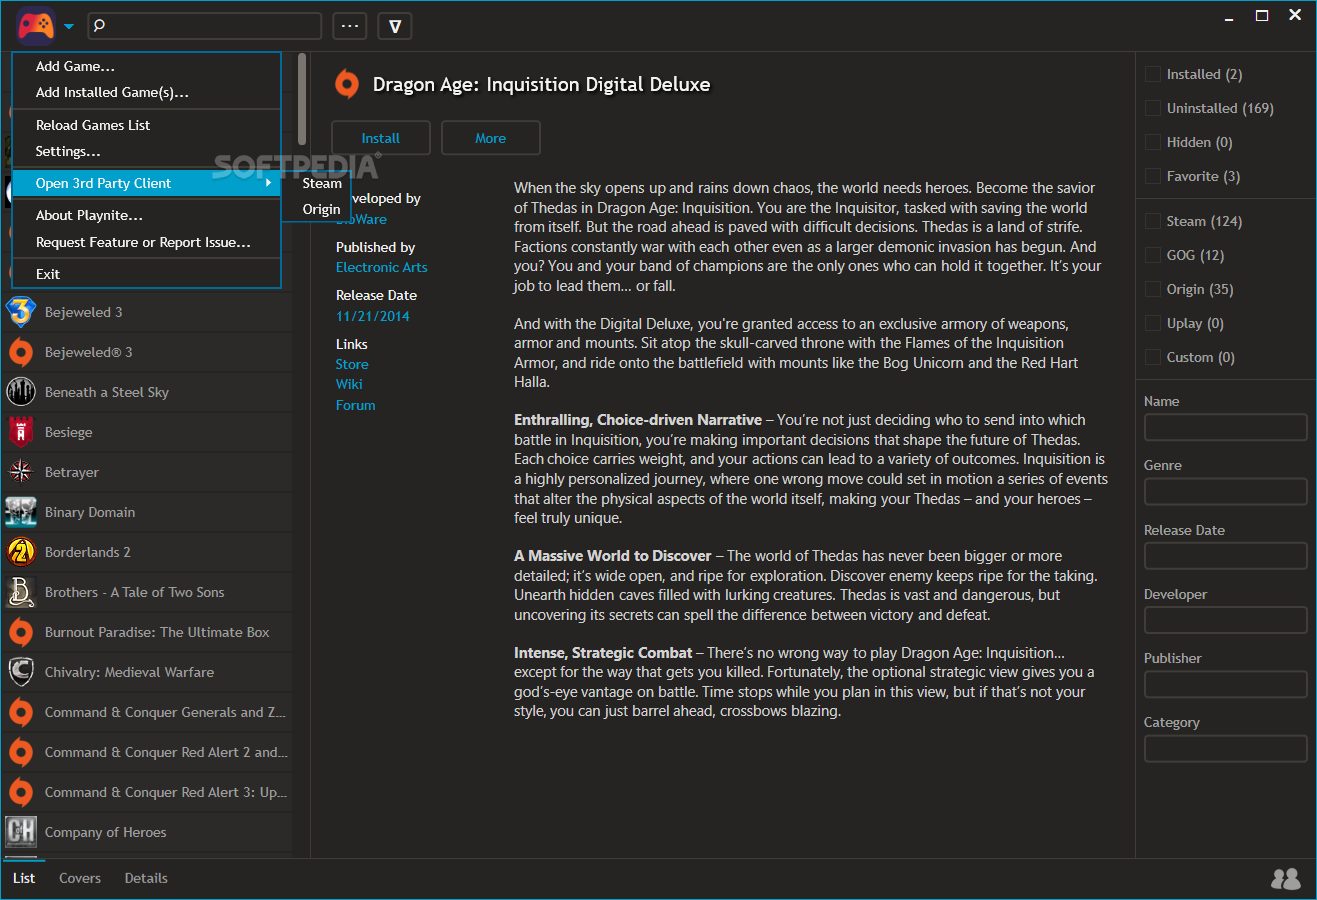Click the Install button
This screenshot has height=900, width=1317.
coord(381,138)
